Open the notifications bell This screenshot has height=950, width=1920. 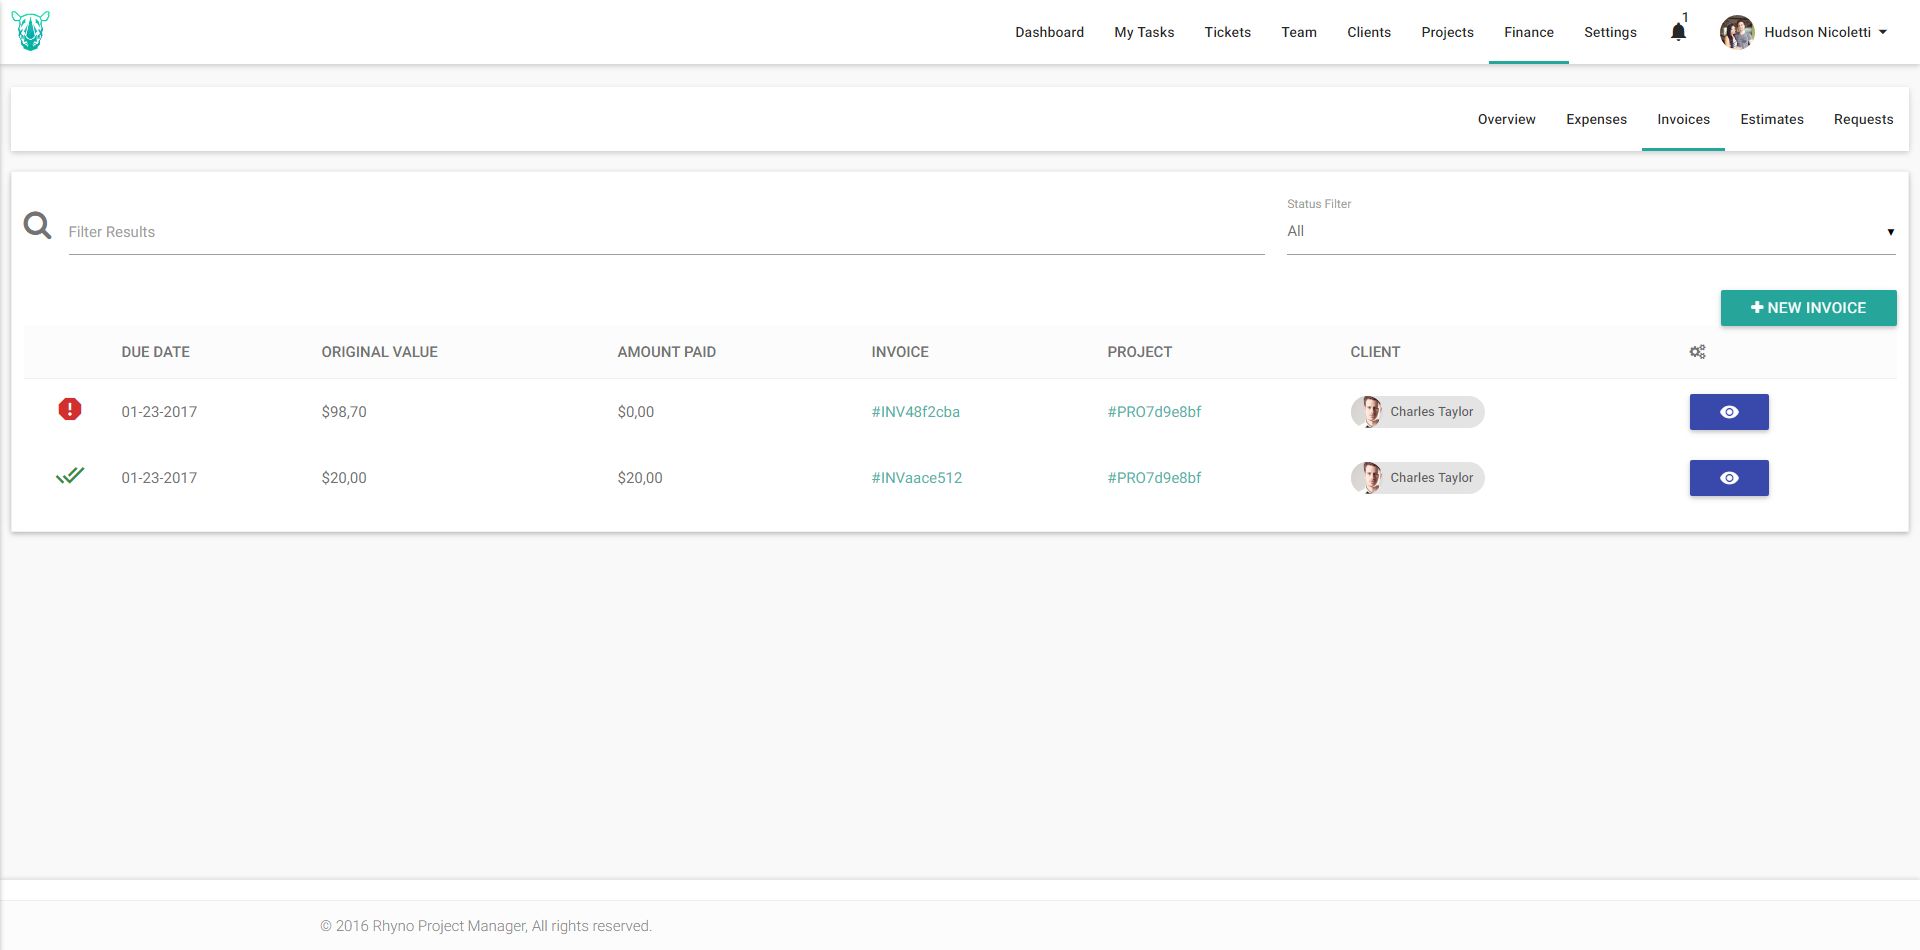[x=1678, y=32]
